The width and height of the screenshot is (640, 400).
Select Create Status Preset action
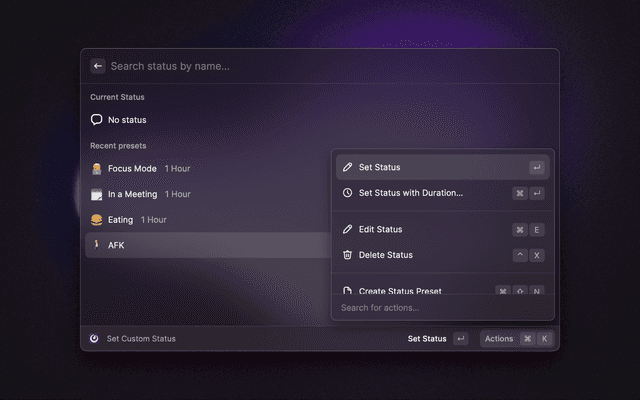pos(400,290)
